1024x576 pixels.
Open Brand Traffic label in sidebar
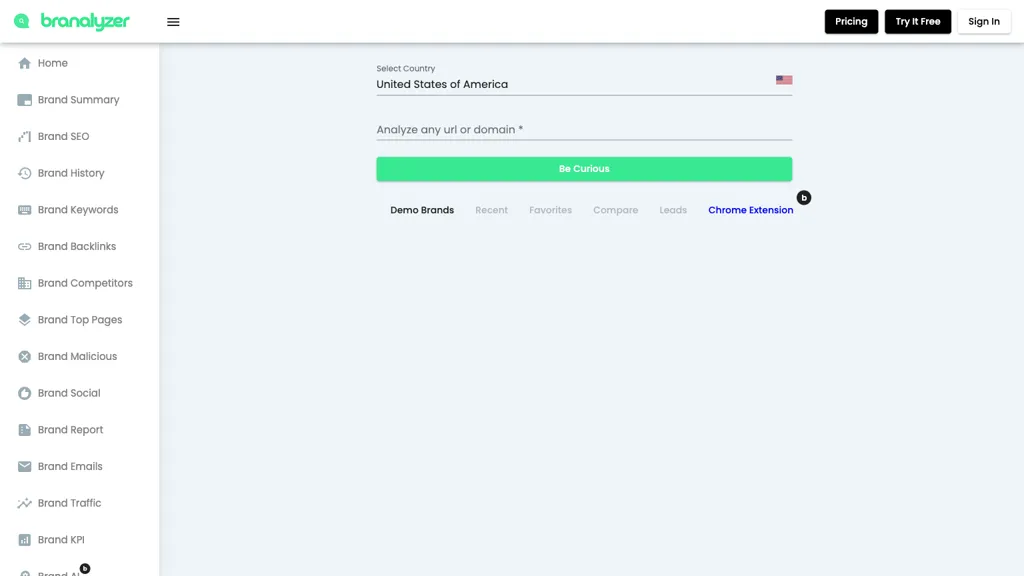(x=69, y=503)
